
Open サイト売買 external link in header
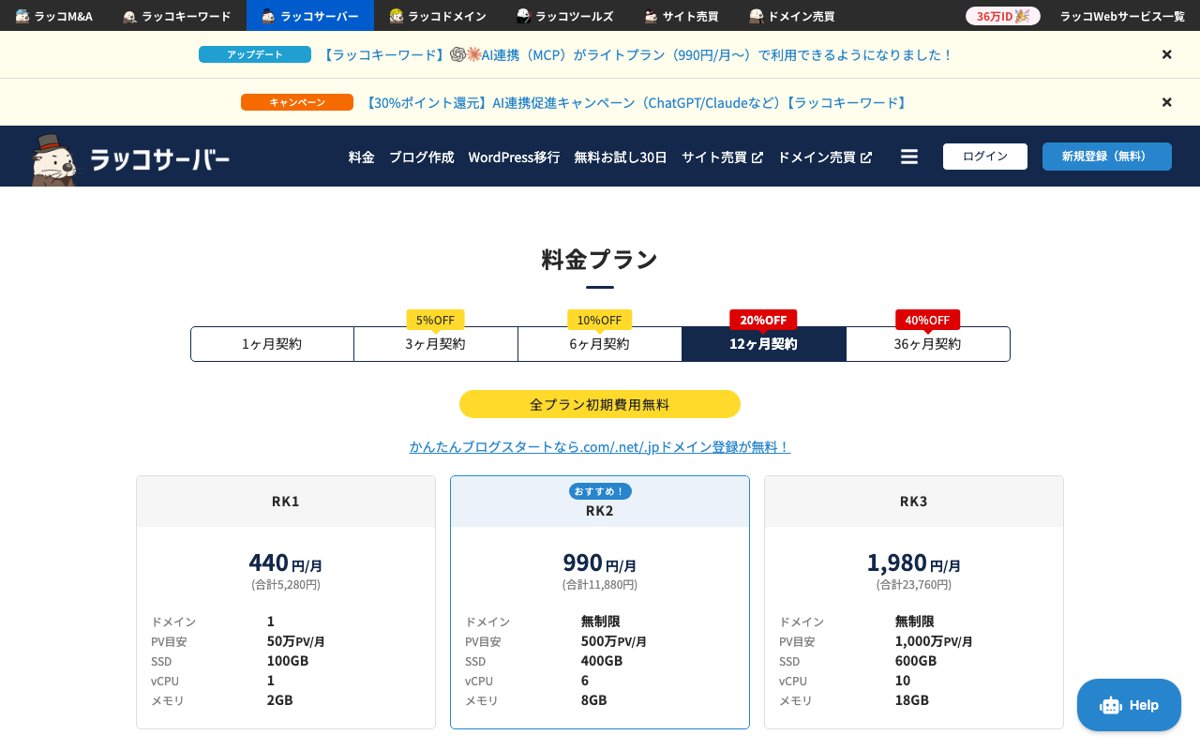722,157
